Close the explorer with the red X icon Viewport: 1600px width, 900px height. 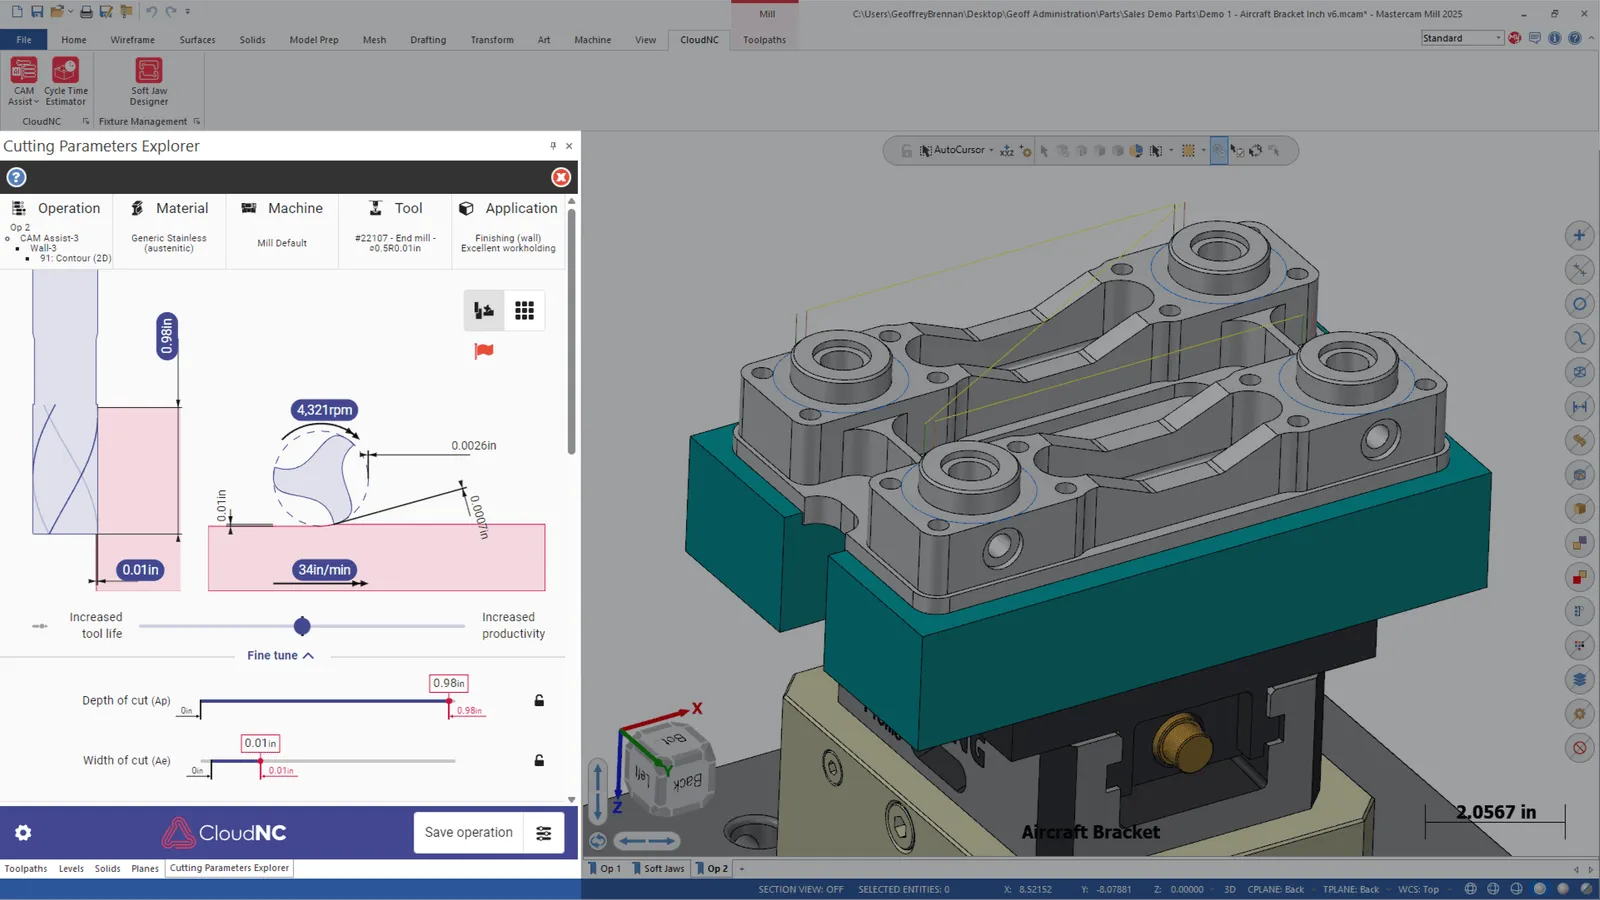561,177
